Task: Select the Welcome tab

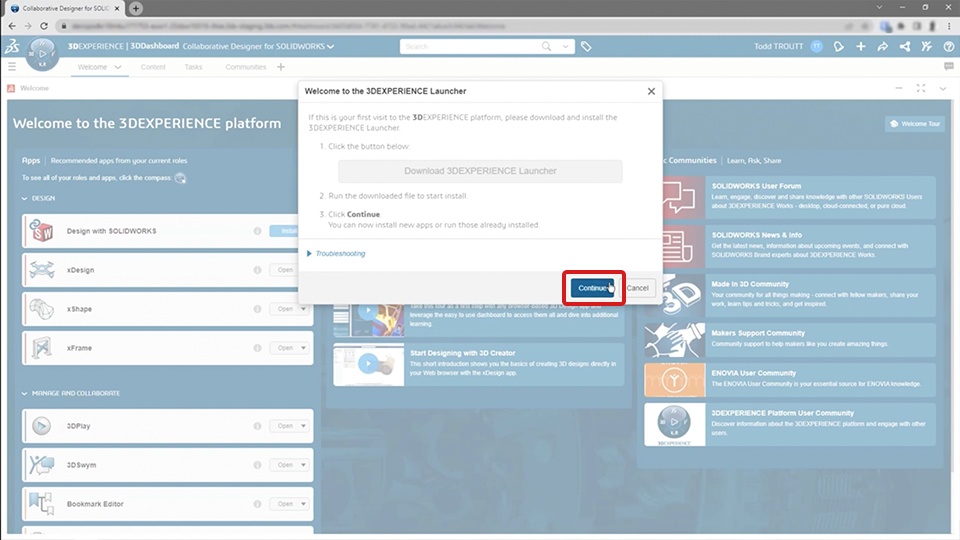Action: [92, 67]
